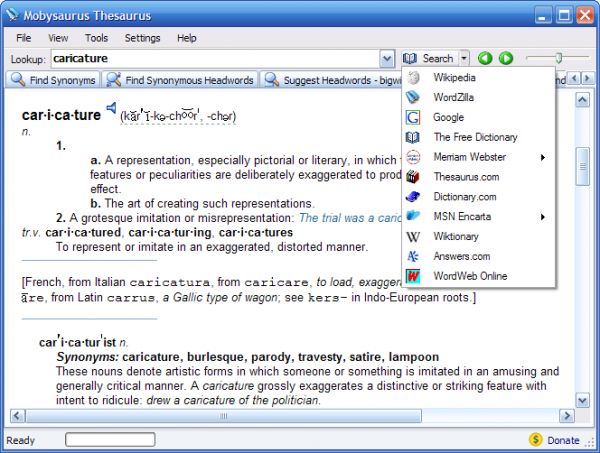Click the zoom slider in the toolbar
The image size is (600, 453).
tap(558, 58)
